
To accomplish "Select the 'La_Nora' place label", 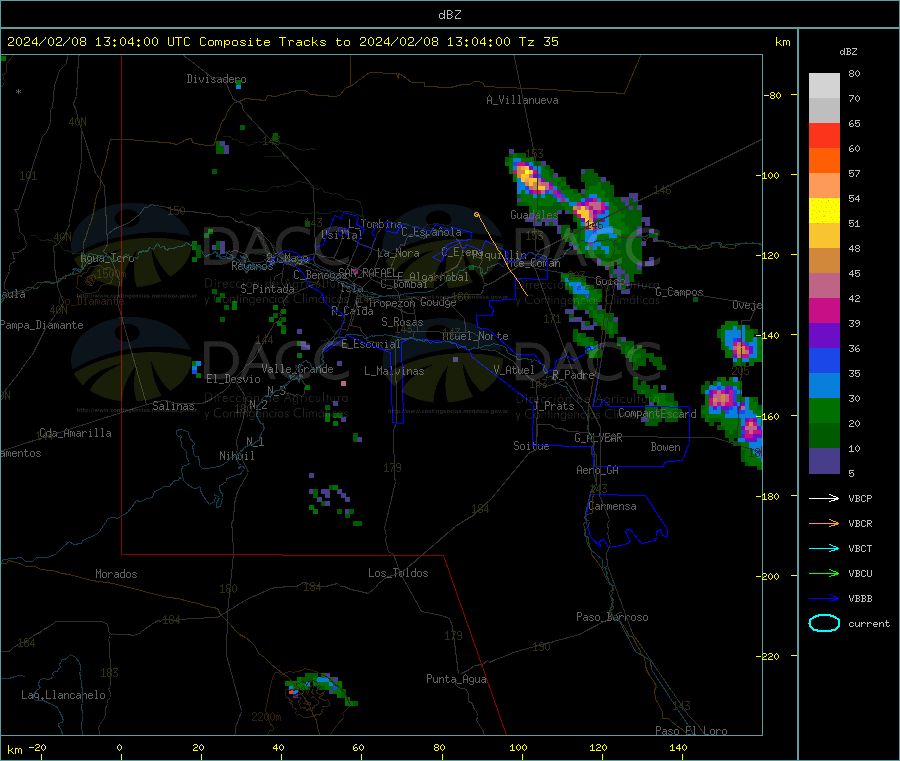I will [x=398, y=253].
